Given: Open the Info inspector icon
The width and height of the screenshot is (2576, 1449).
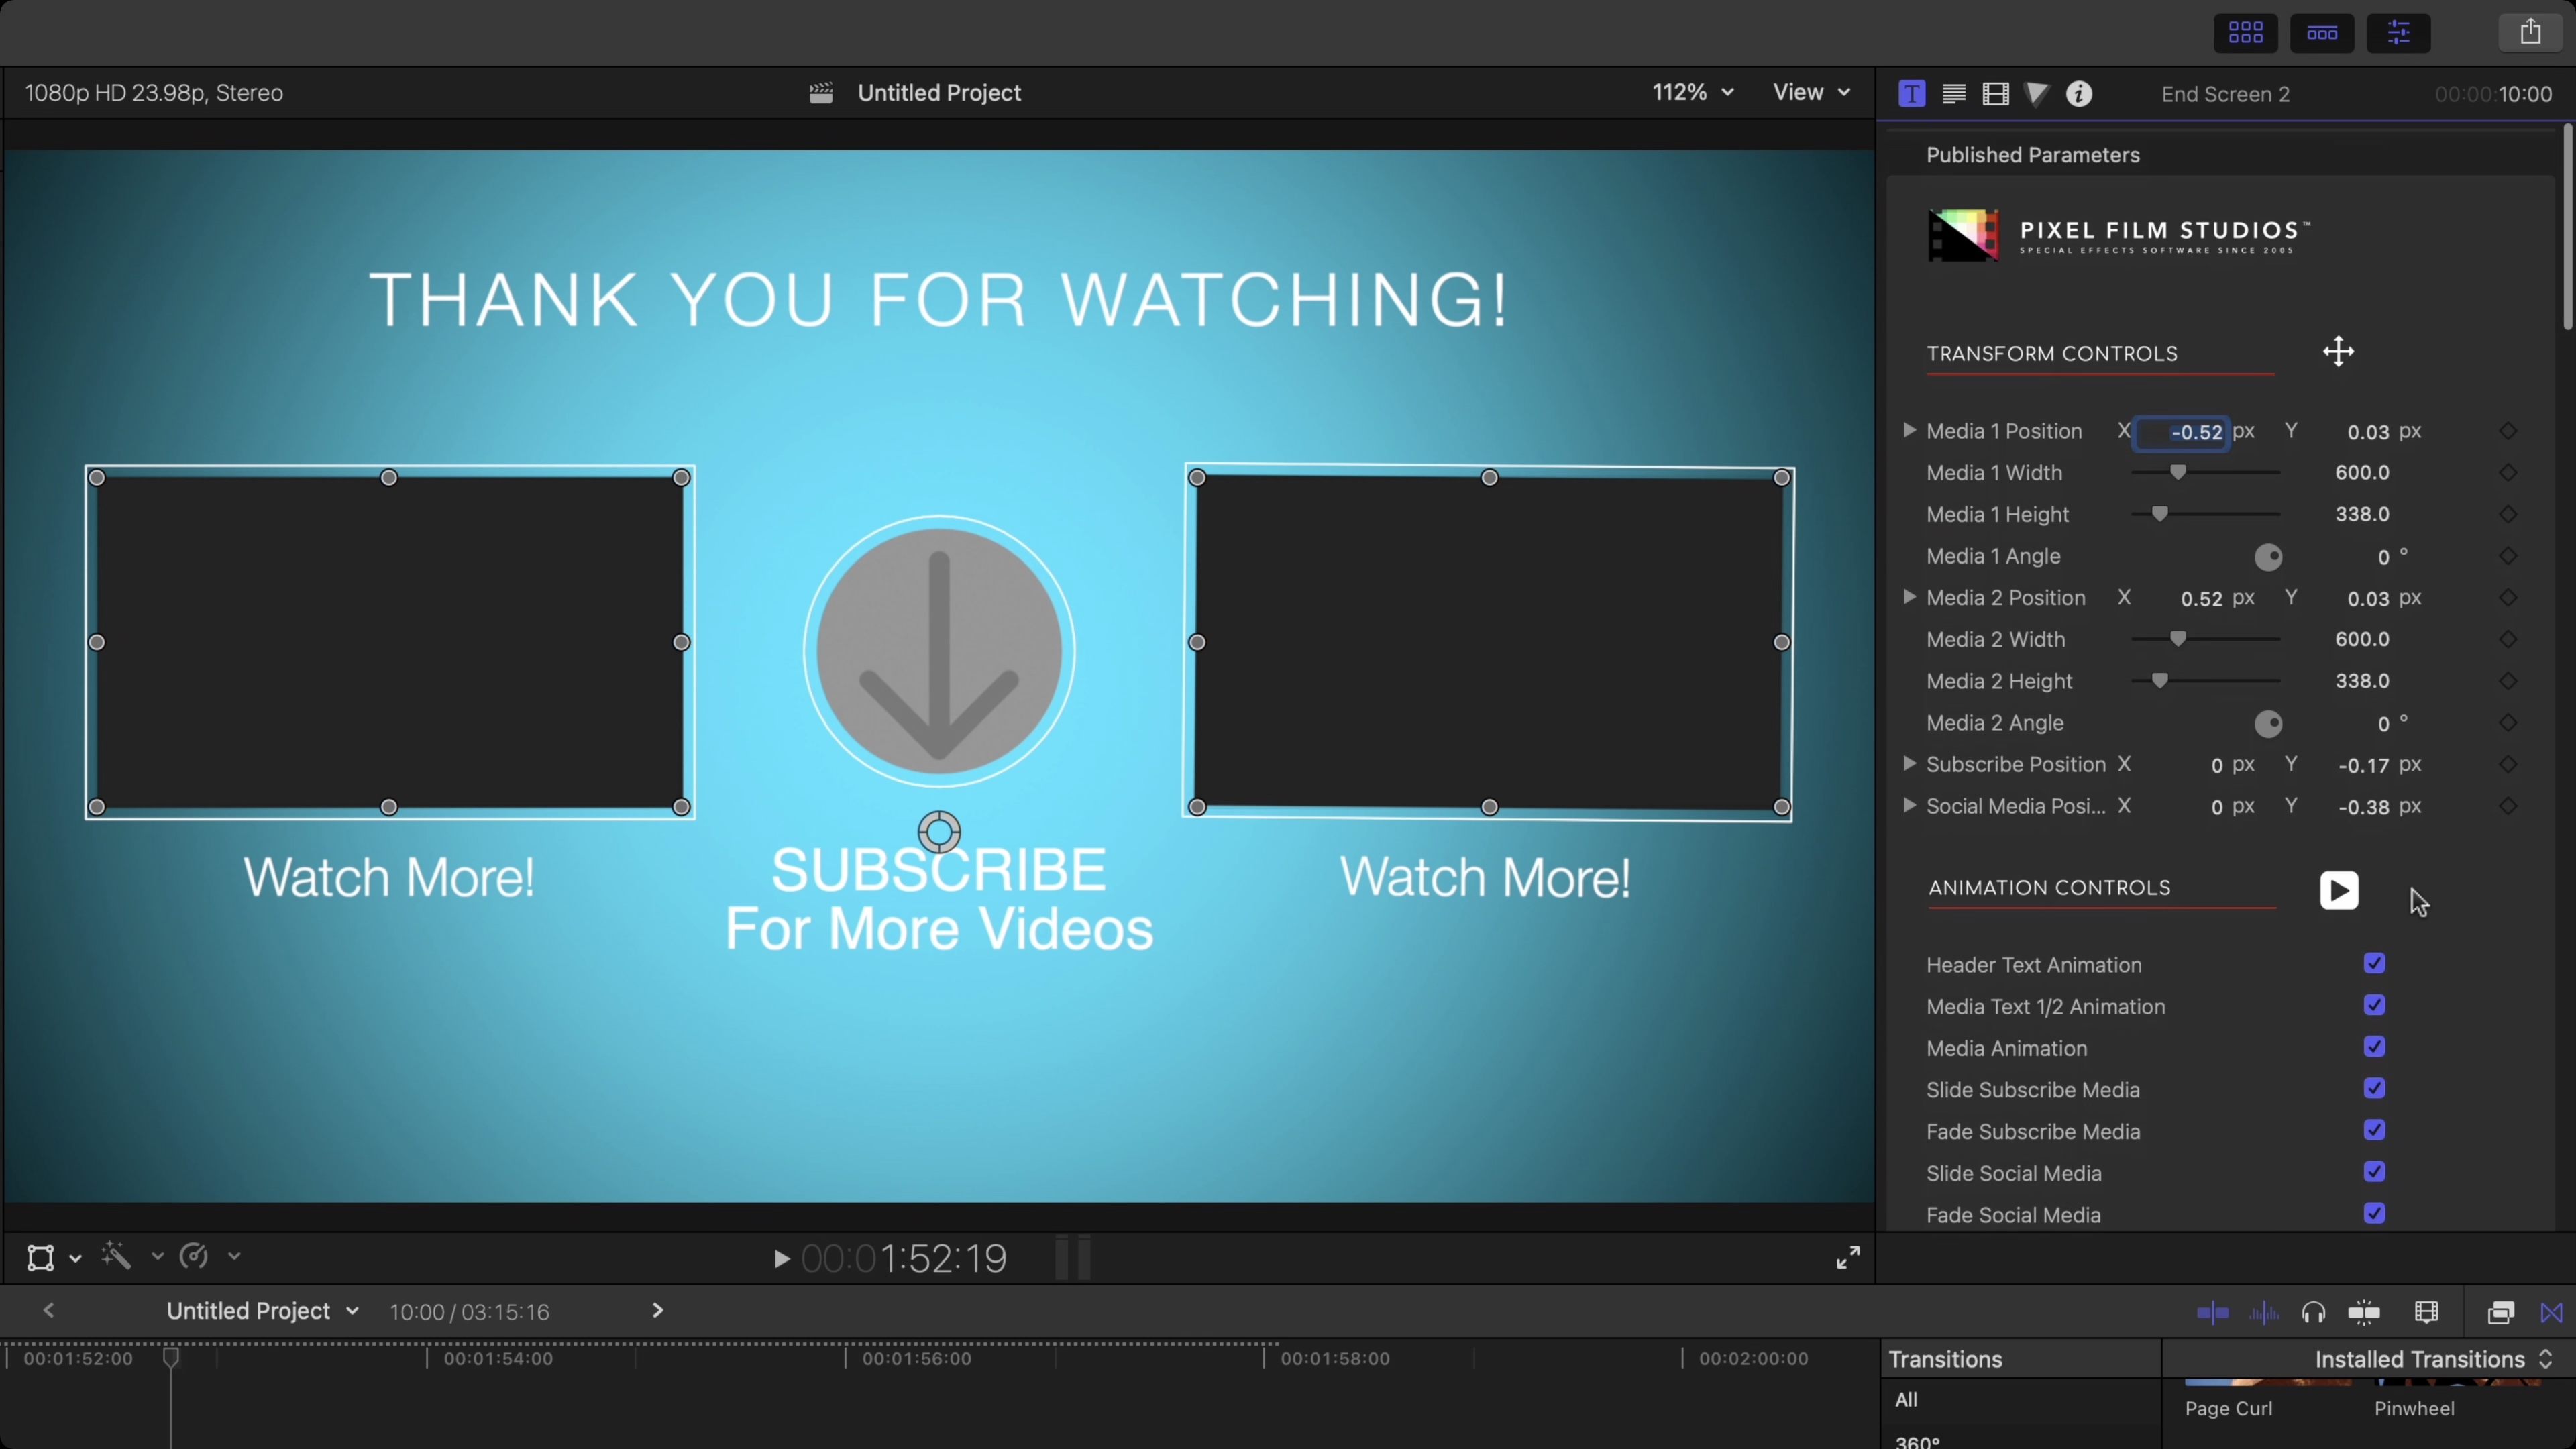Looking at the screenshot, I should click(x=2079, y=94).
